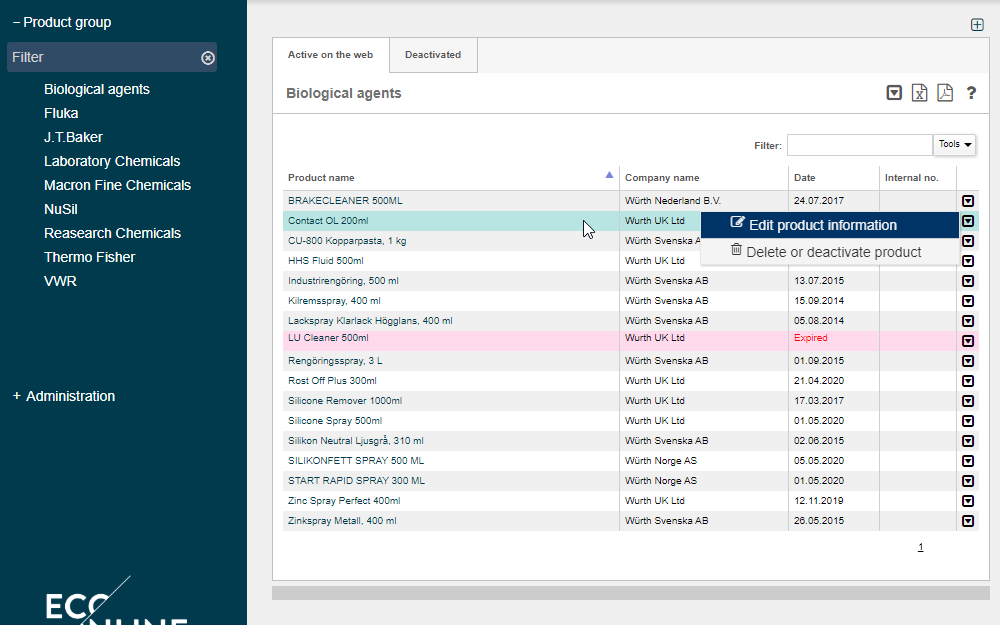The image size is (1000, 625).
Task: Select J.T.Baker product group
Action: pos(73,137)
